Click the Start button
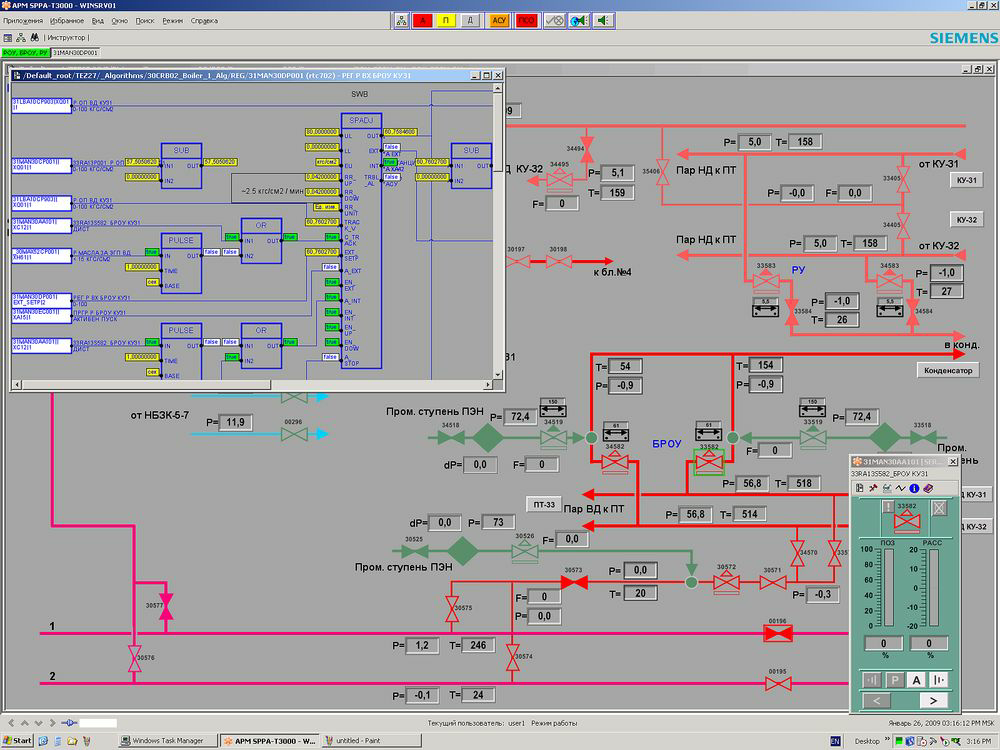 [x=17, y=740]
